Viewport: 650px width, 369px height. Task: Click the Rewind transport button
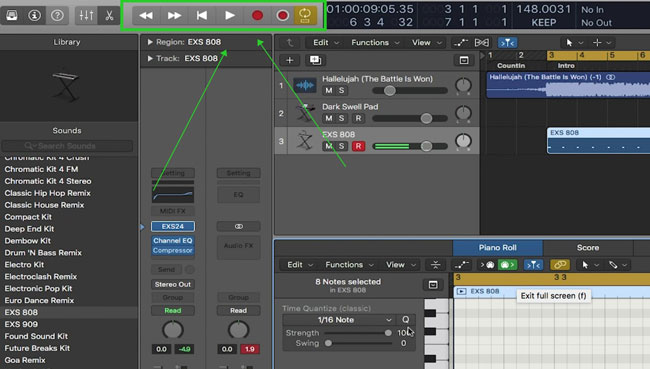pyautogui.click(x=146, y=15)
